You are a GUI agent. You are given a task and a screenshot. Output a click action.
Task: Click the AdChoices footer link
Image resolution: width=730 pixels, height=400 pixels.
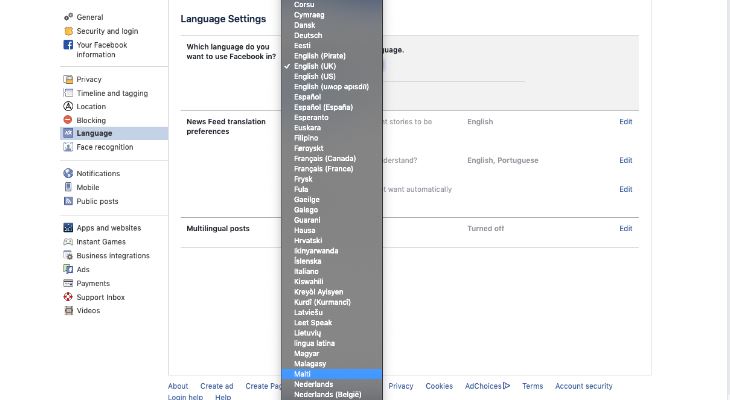pyautogui.click(x=487, y=386)
